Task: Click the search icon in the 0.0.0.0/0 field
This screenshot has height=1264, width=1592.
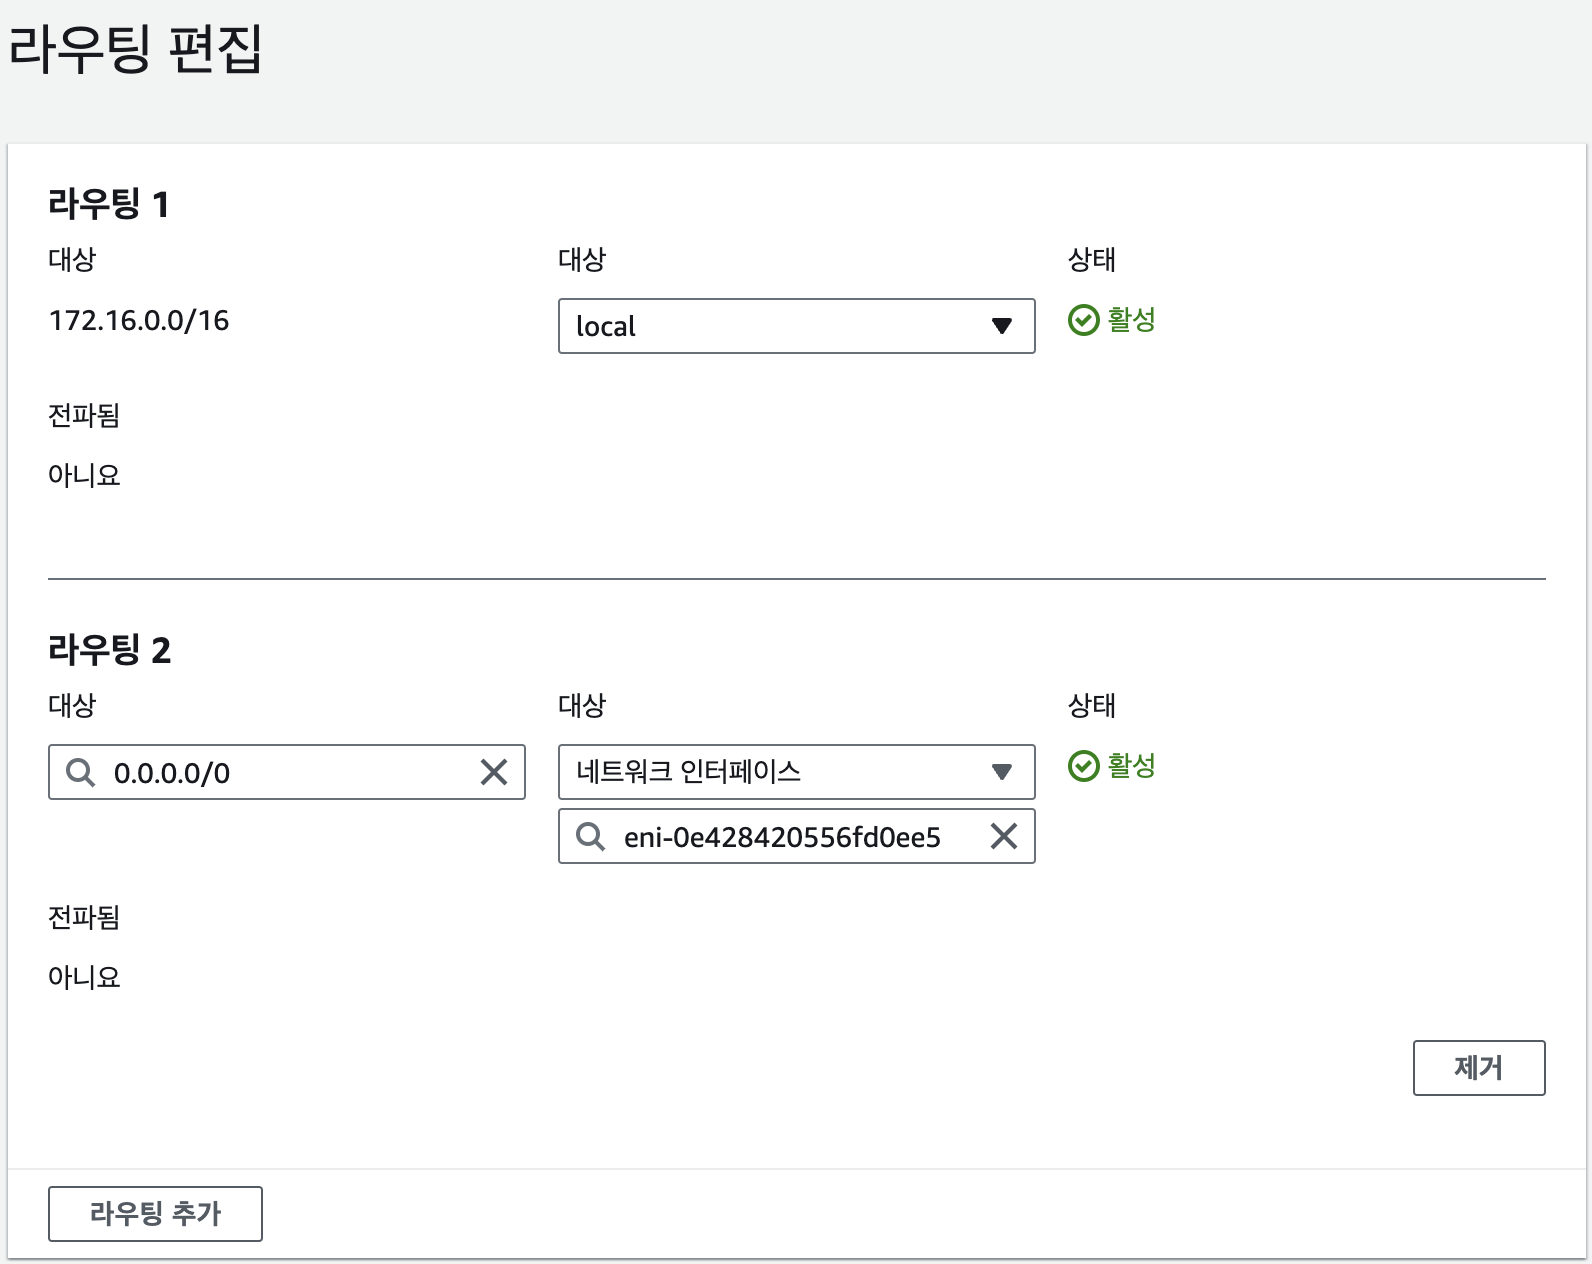Action: point(80,772)
